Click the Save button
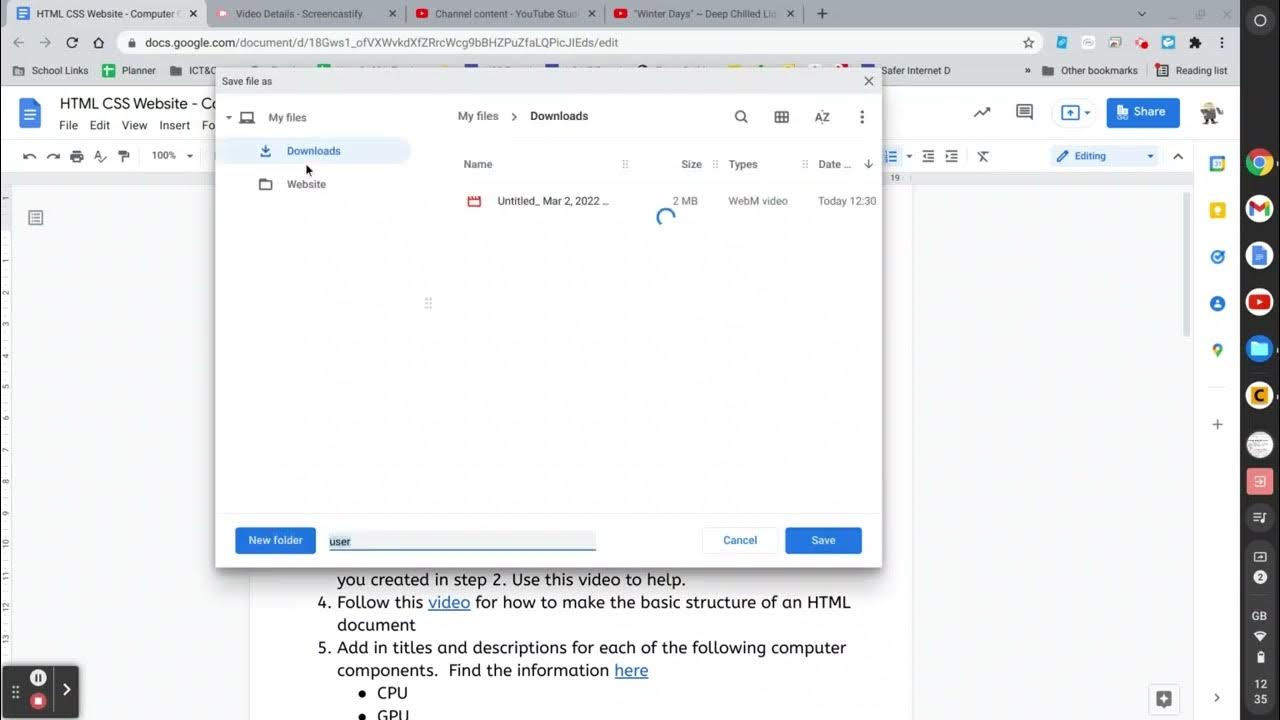 click(x=823, y=540)
